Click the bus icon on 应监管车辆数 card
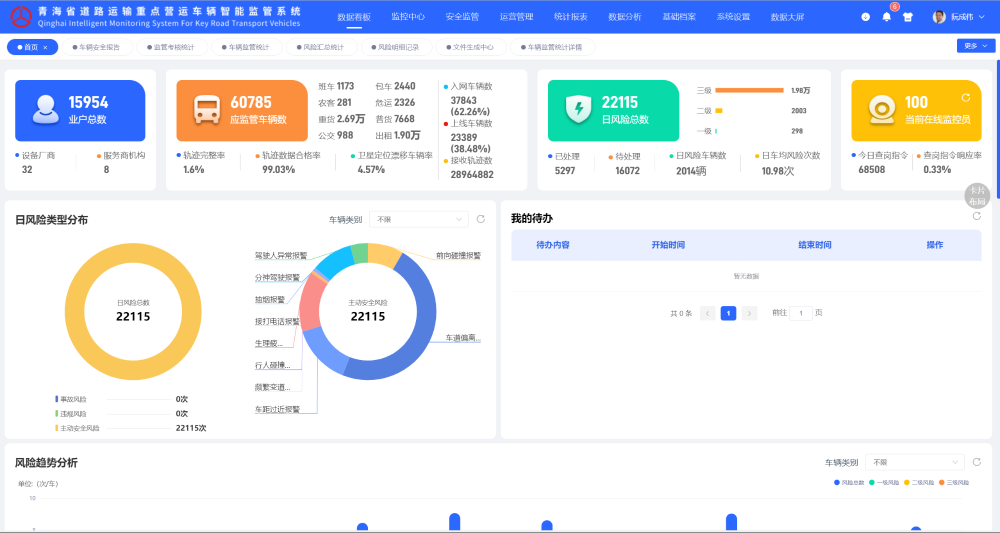 pos(207,109)
